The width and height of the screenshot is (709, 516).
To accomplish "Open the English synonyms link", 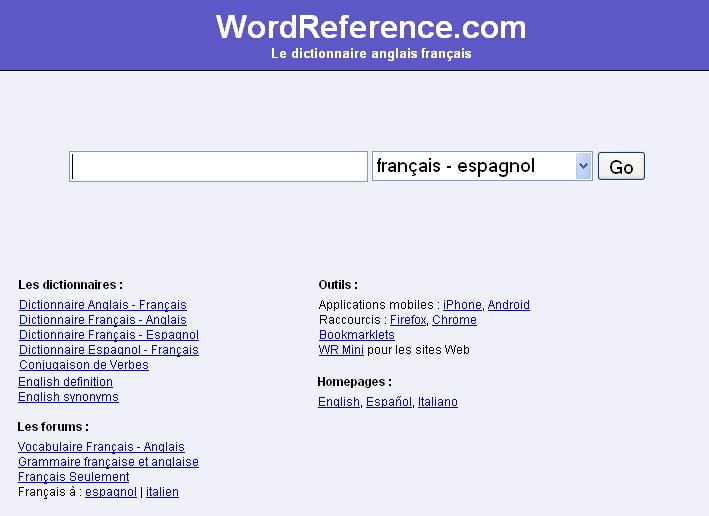I will click(x=68, y=397).
